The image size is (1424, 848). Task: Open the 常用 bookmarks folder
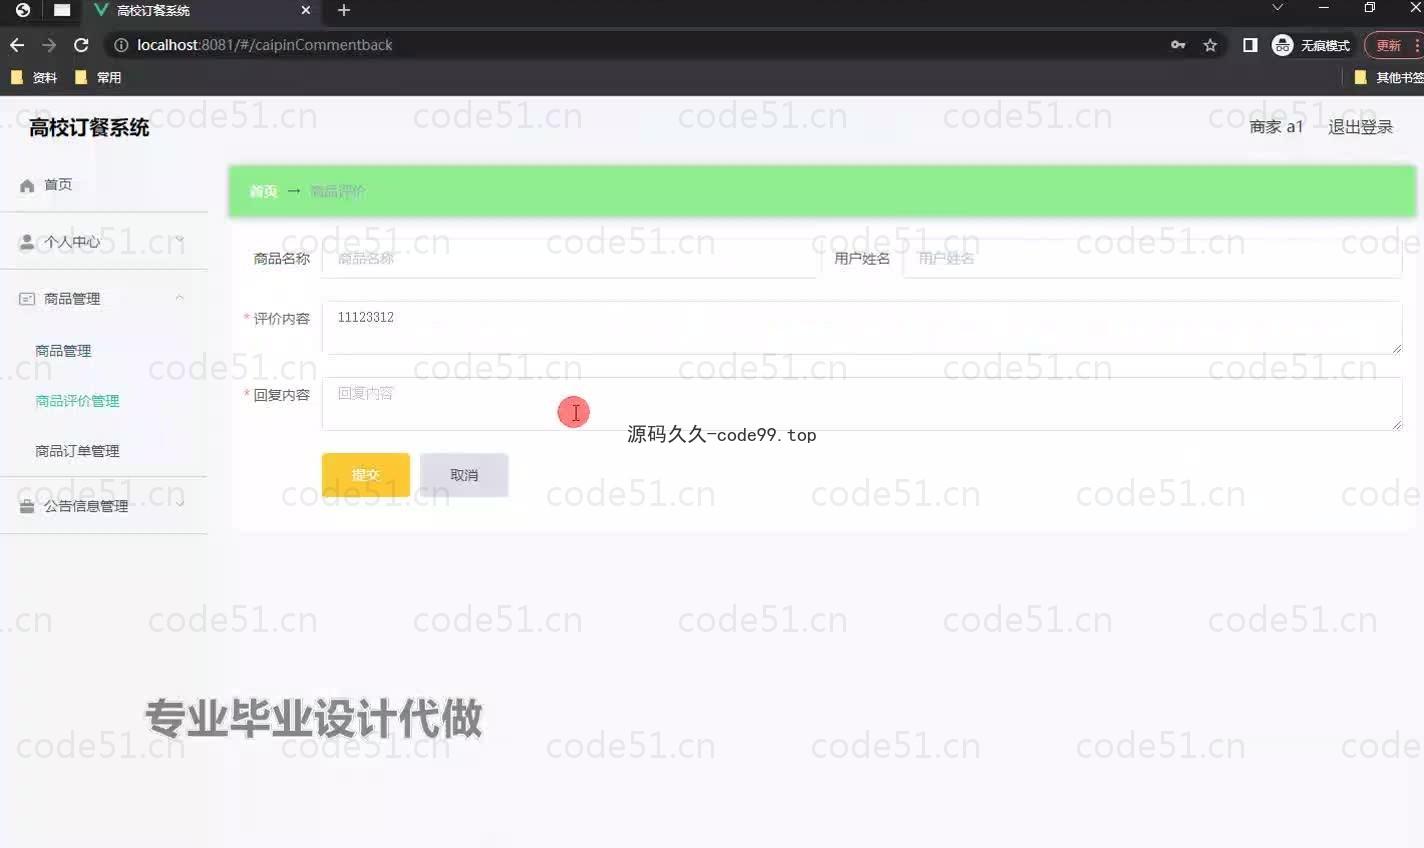[98, 77]
